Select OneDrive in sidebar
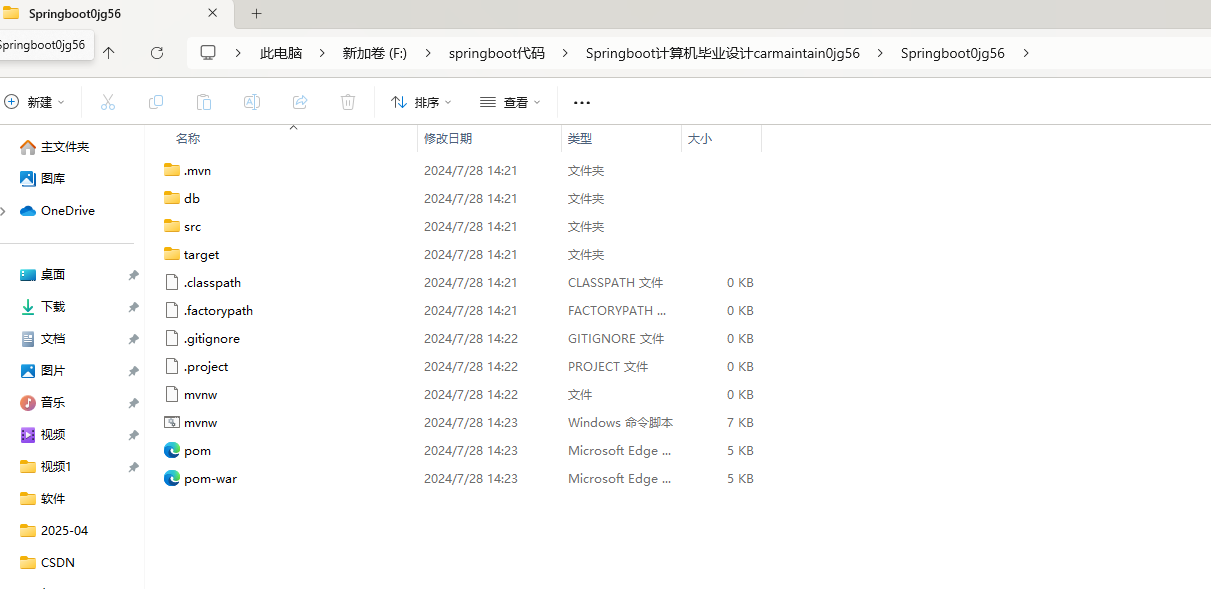The width and height of the screenshot is (1211, 589). (68, 211)
